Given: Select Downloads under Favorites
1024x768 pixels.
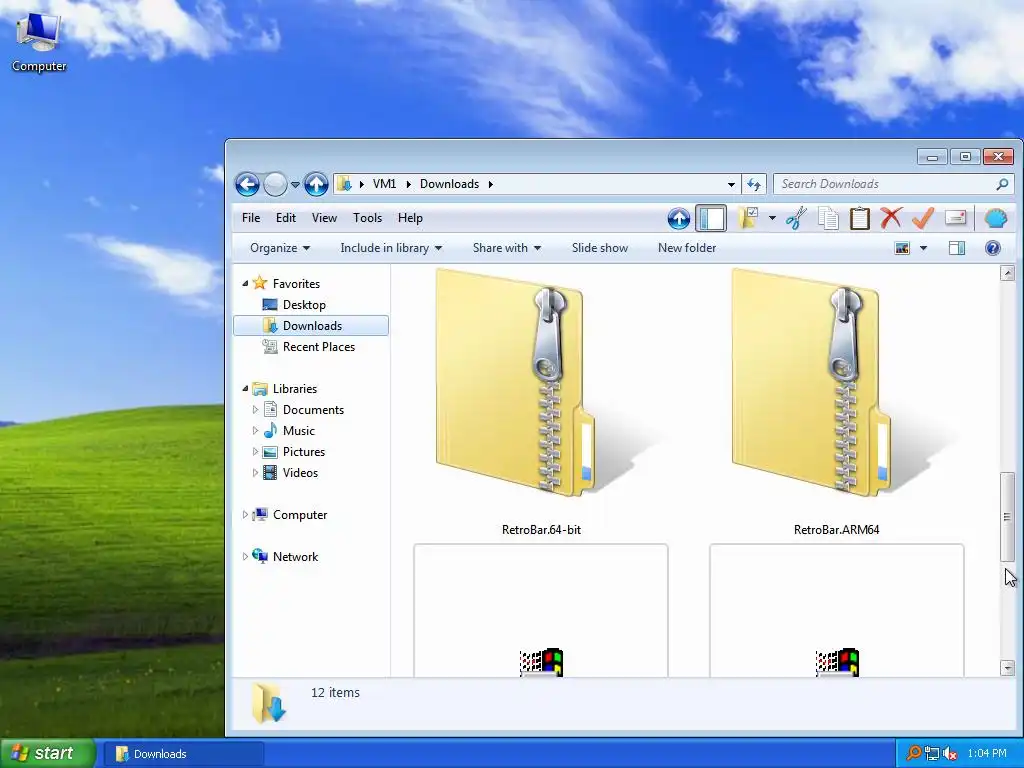Looking at the screenshot, I should (x=312, y=326).
